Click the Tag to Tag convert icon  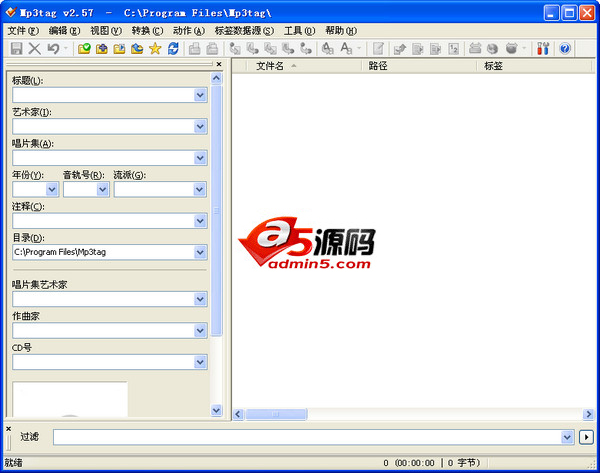click(x=306, y=49)
